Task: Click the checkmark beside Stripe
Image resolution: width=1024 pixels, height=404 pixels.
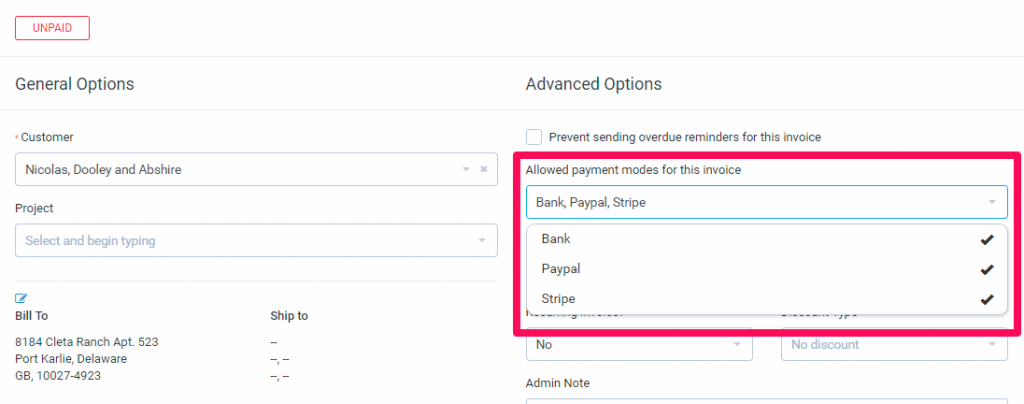Action: pyautogui.click(x=987, y=299)
